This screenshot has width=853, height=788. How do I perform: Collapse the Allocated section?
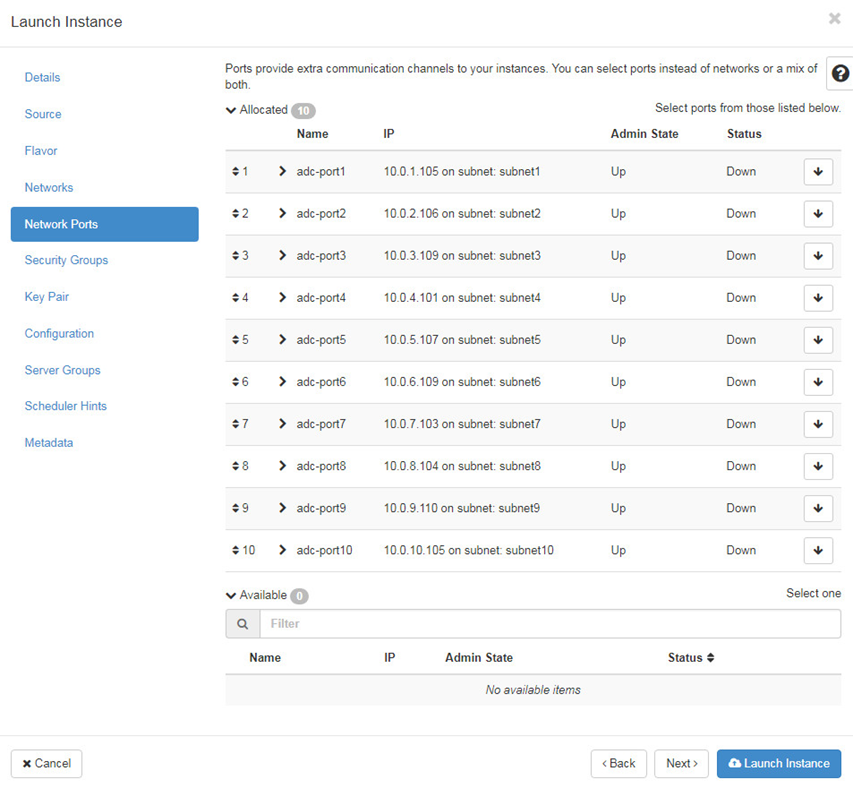(x=232, y=110)
